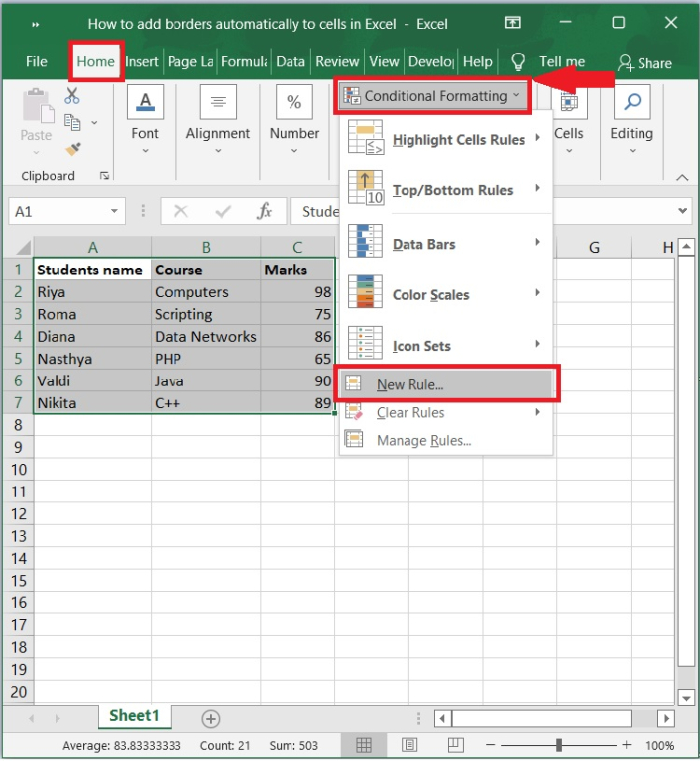The width and height of the screenshot is (700, 761).
Task: Click zoom in plus button
Action: (x=627, y=744)
